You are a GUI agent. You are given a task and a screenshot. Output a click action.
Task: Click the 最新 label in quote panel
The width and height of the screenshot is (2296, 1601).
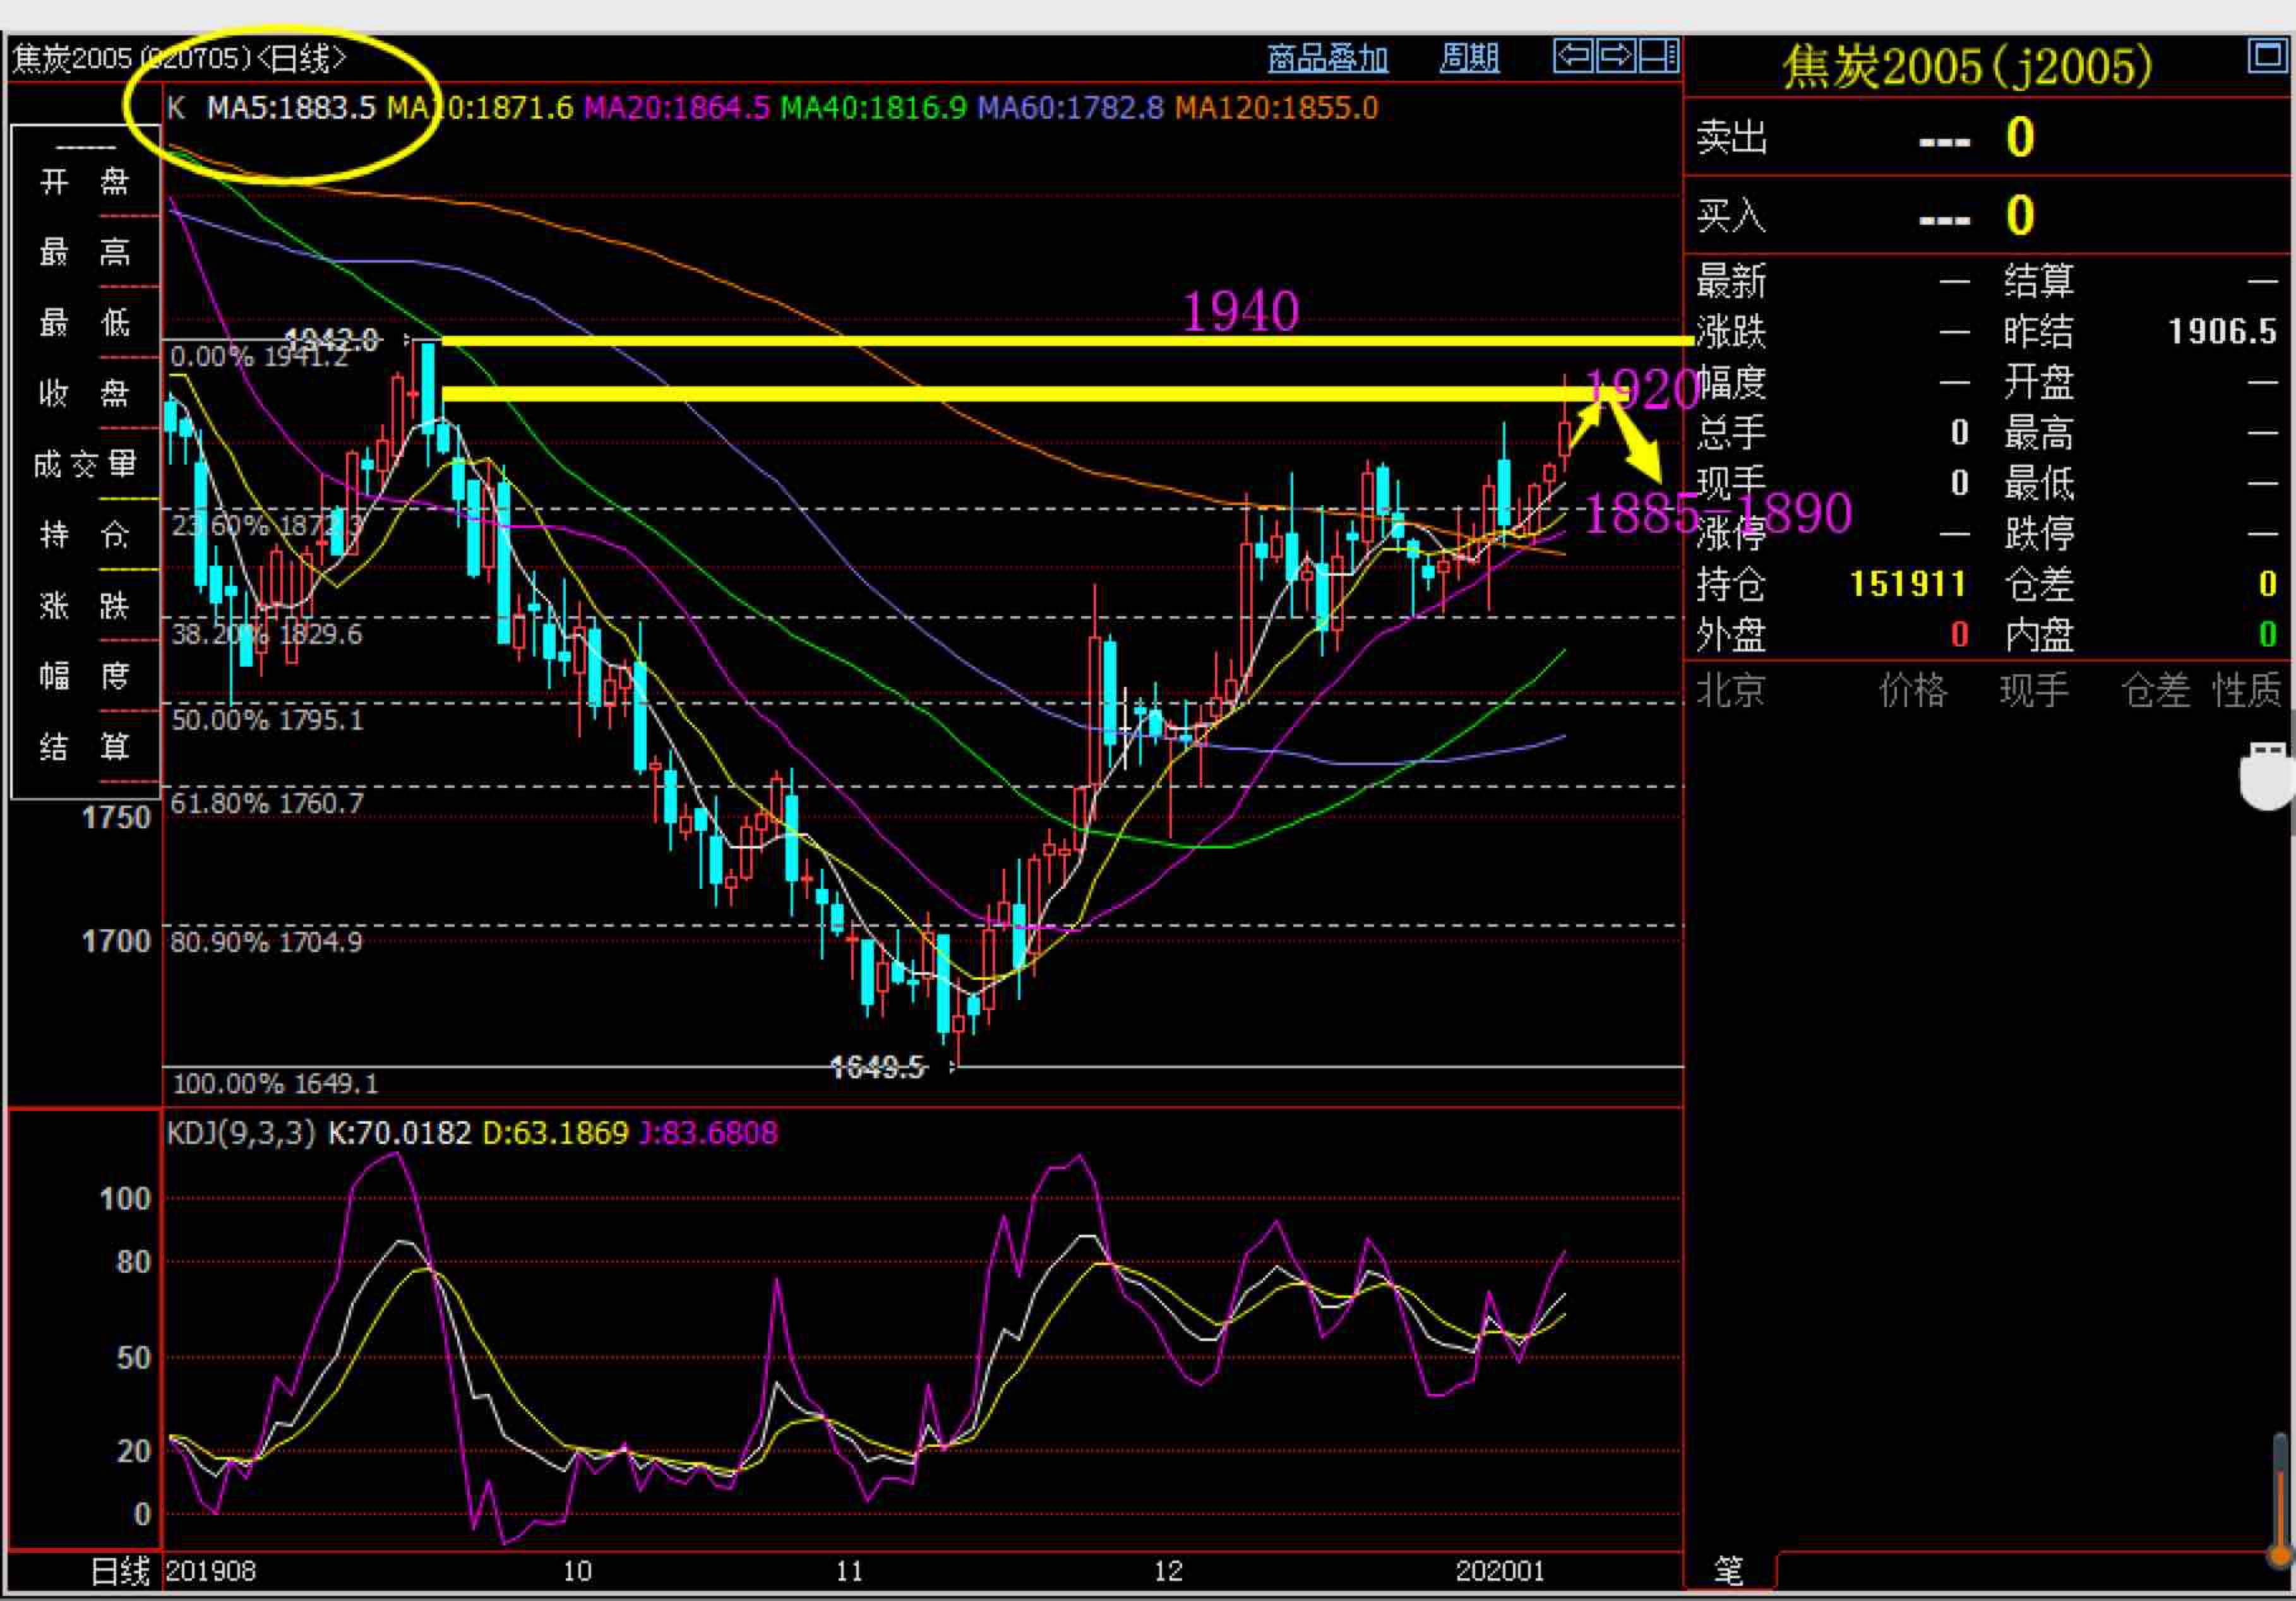[1731, 282]
